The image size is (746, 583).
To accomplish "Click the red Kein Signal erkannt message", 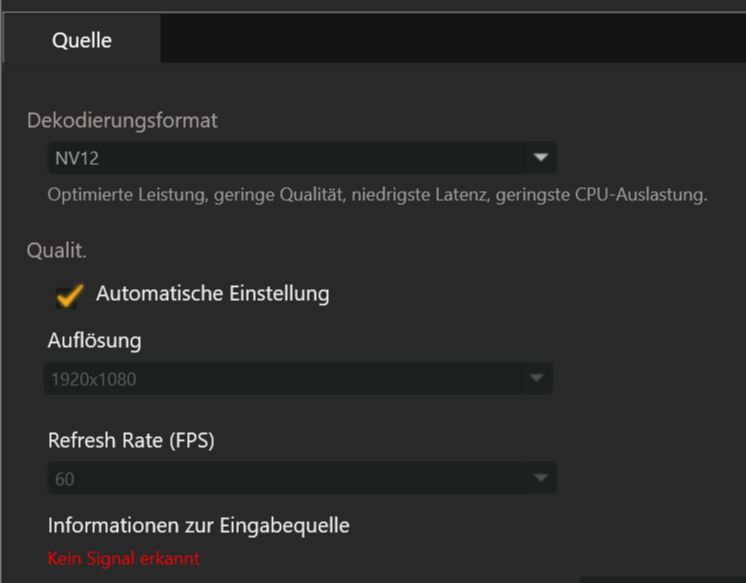I will (x=124, y=558).
